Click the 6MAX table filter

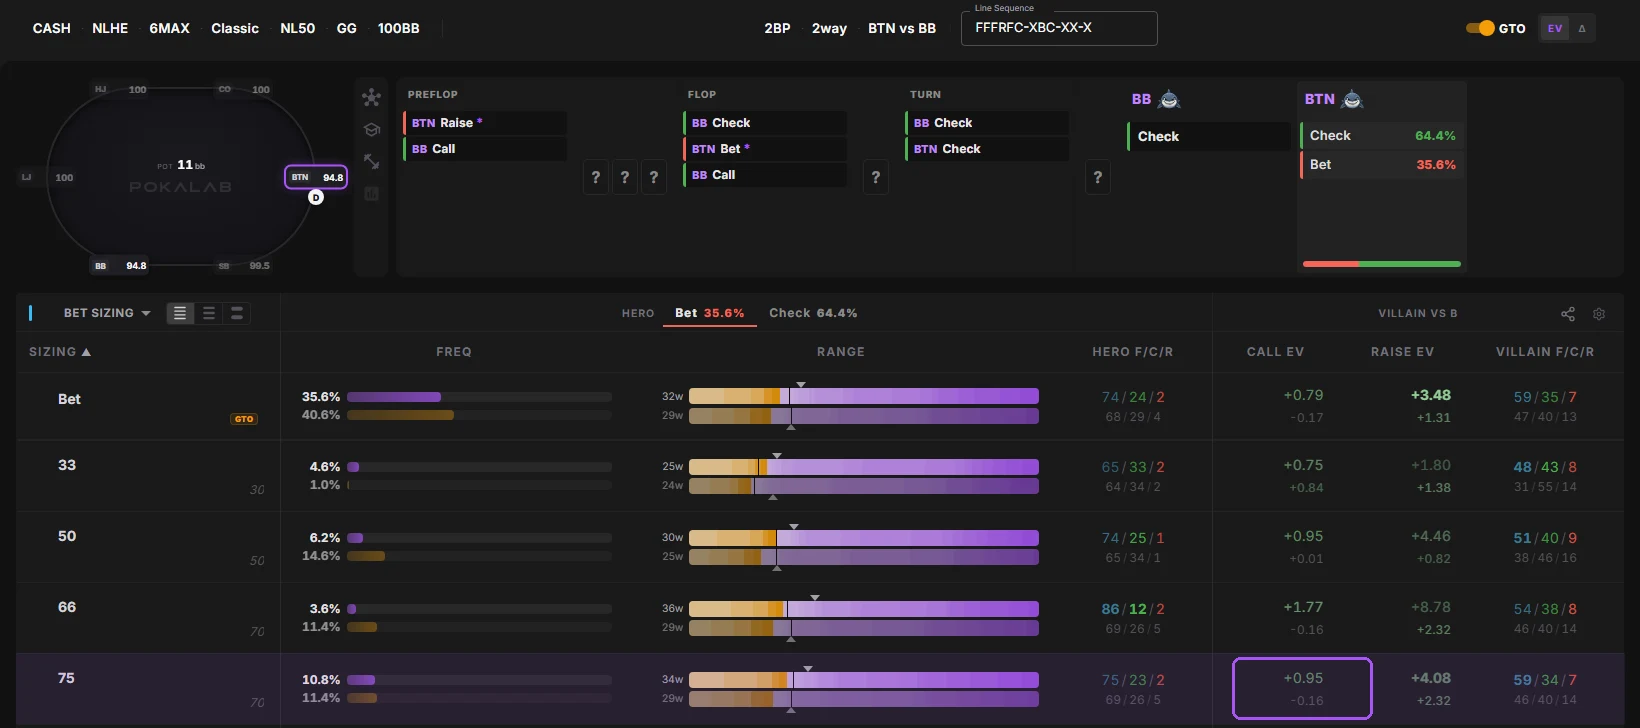(x=169, y=28)
